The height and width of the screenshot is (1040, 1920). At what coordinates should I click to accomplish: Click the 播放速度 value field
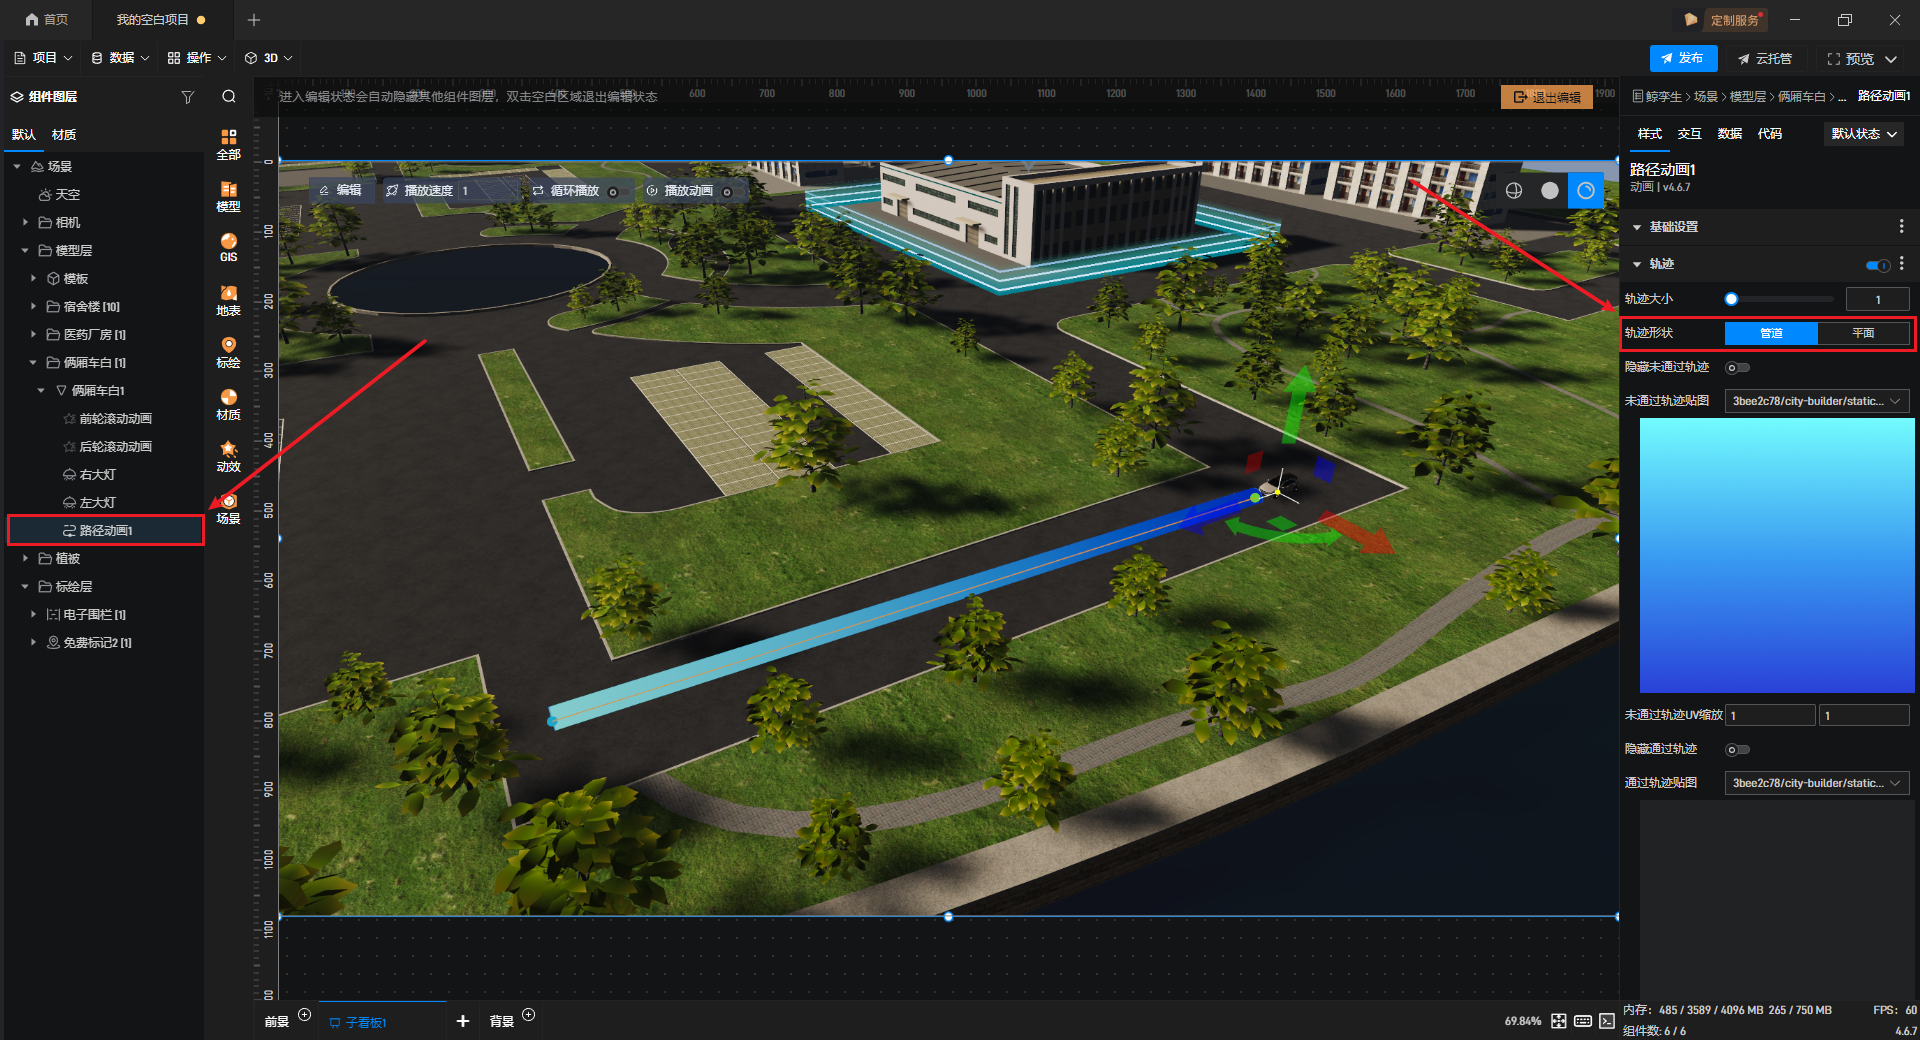pos(488,190)
